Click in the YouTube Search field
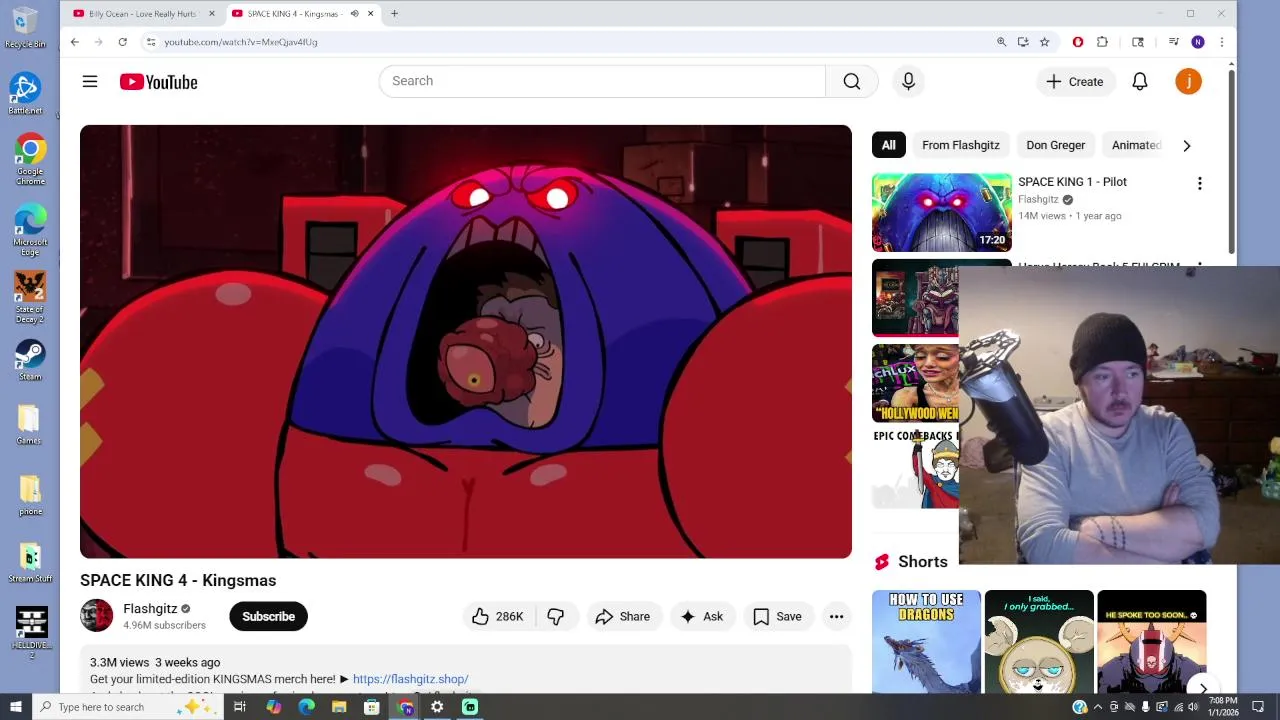 point(602,81)
